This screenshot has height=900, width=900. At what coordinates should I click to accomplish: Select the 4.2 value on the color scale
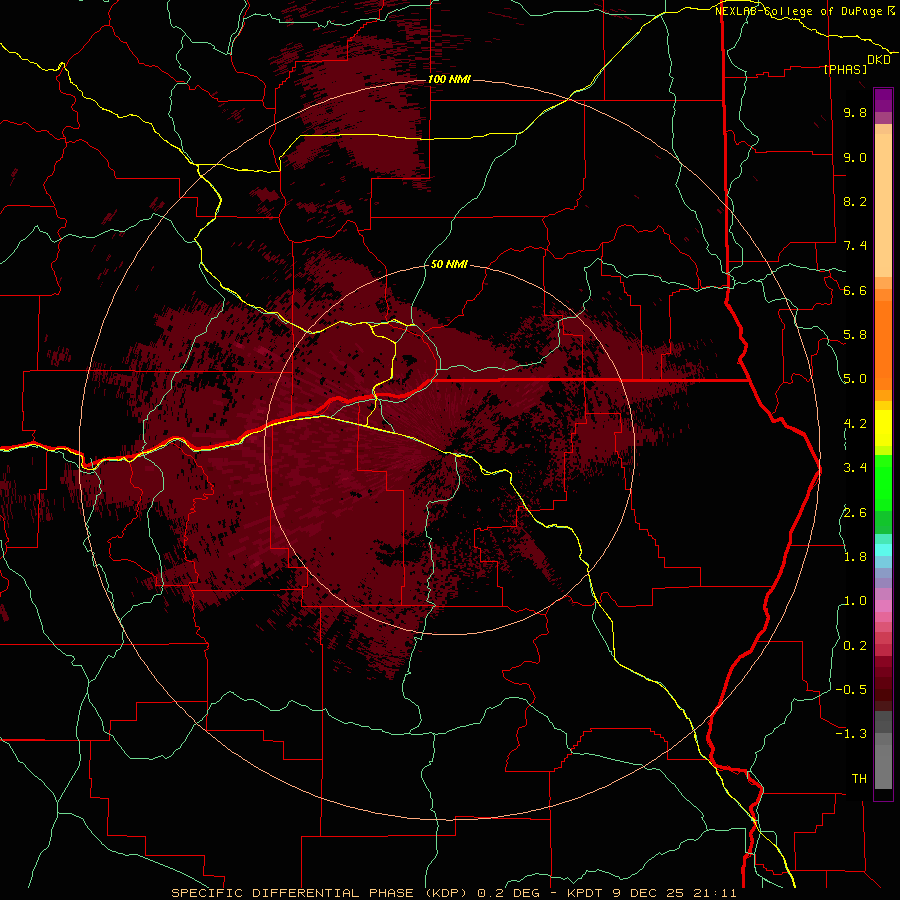click(855, 424)
